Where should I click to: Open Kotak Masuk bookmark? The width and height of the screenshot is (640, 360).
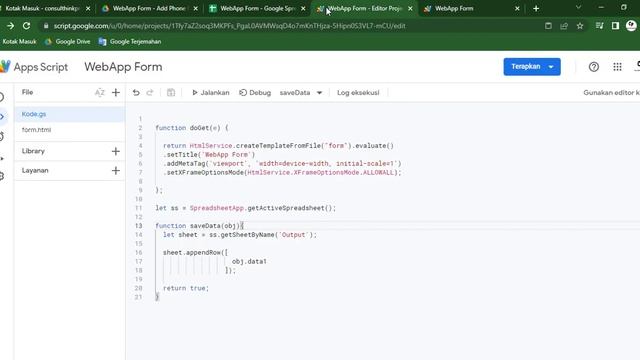[19, 42]
